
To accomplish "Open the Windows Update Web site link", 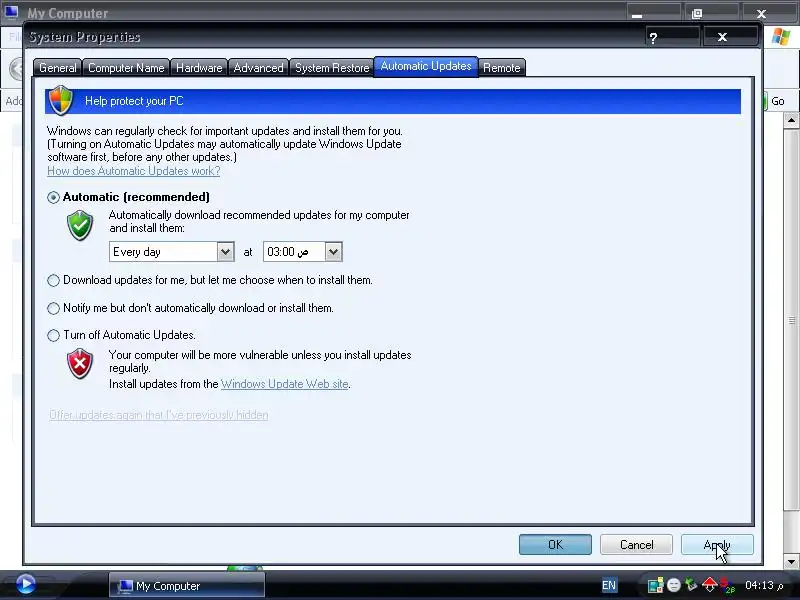I will [x=285, y=384].
